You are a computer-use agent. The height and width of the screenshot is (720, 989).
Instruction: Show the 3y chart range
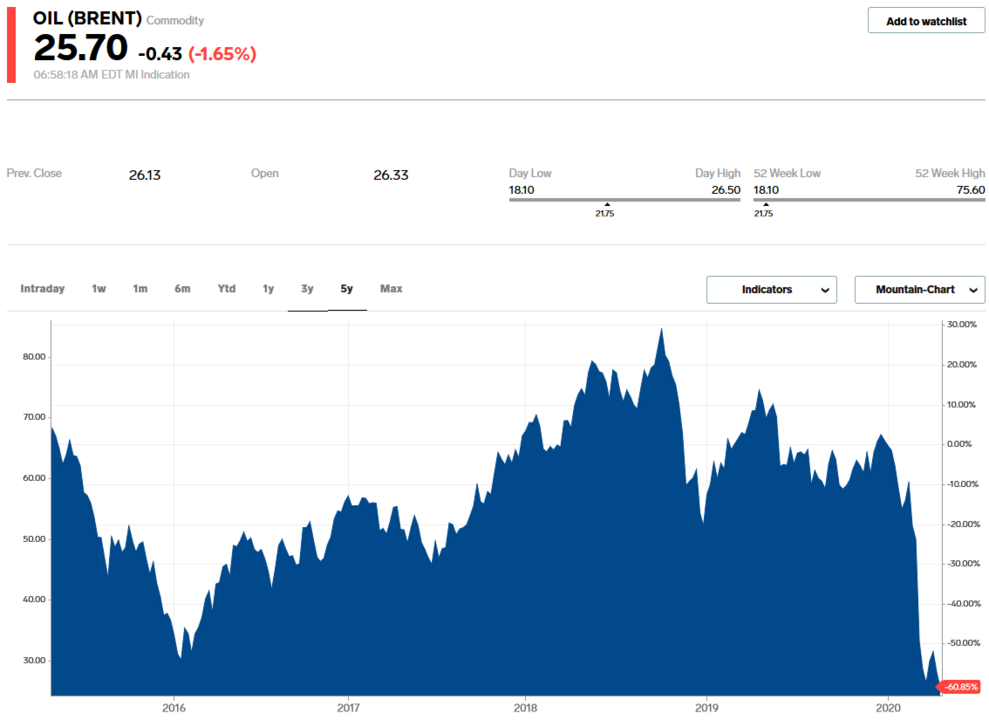point(307,289)
